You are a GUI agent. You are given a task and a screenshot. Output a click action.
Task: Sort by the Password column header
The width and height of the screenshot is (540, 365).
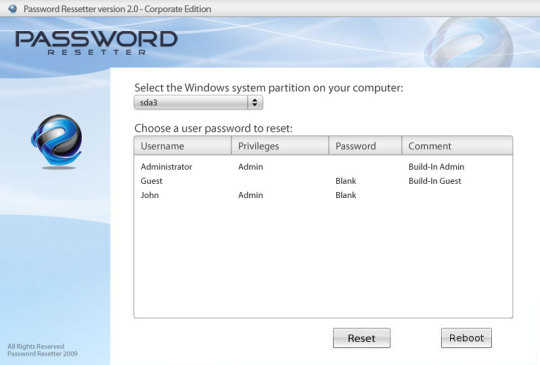[x=365, y=146]
